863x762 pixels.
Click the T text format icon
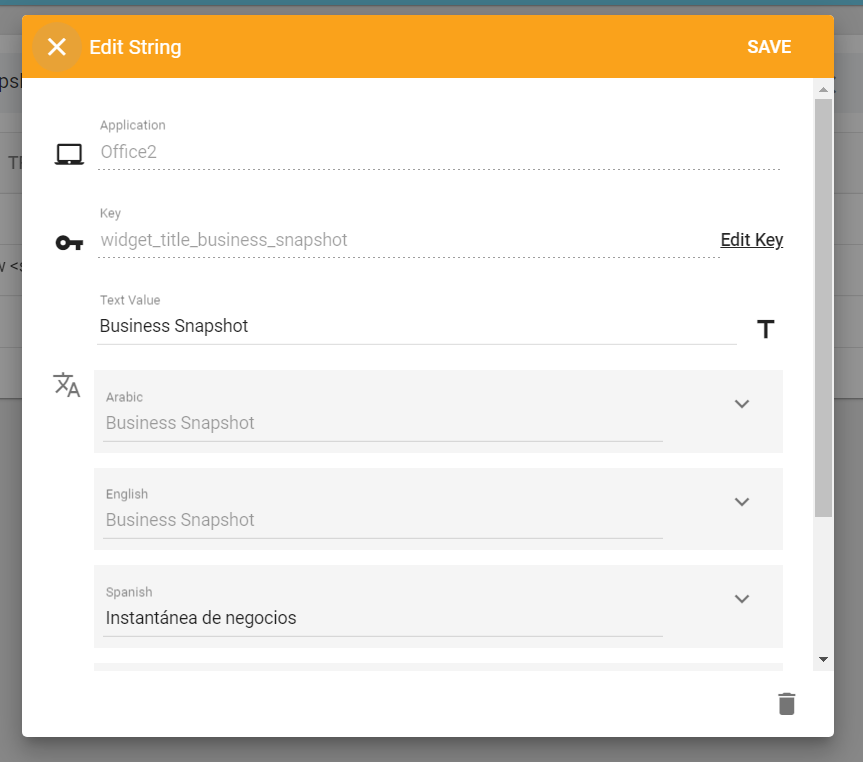click(765, 329)
